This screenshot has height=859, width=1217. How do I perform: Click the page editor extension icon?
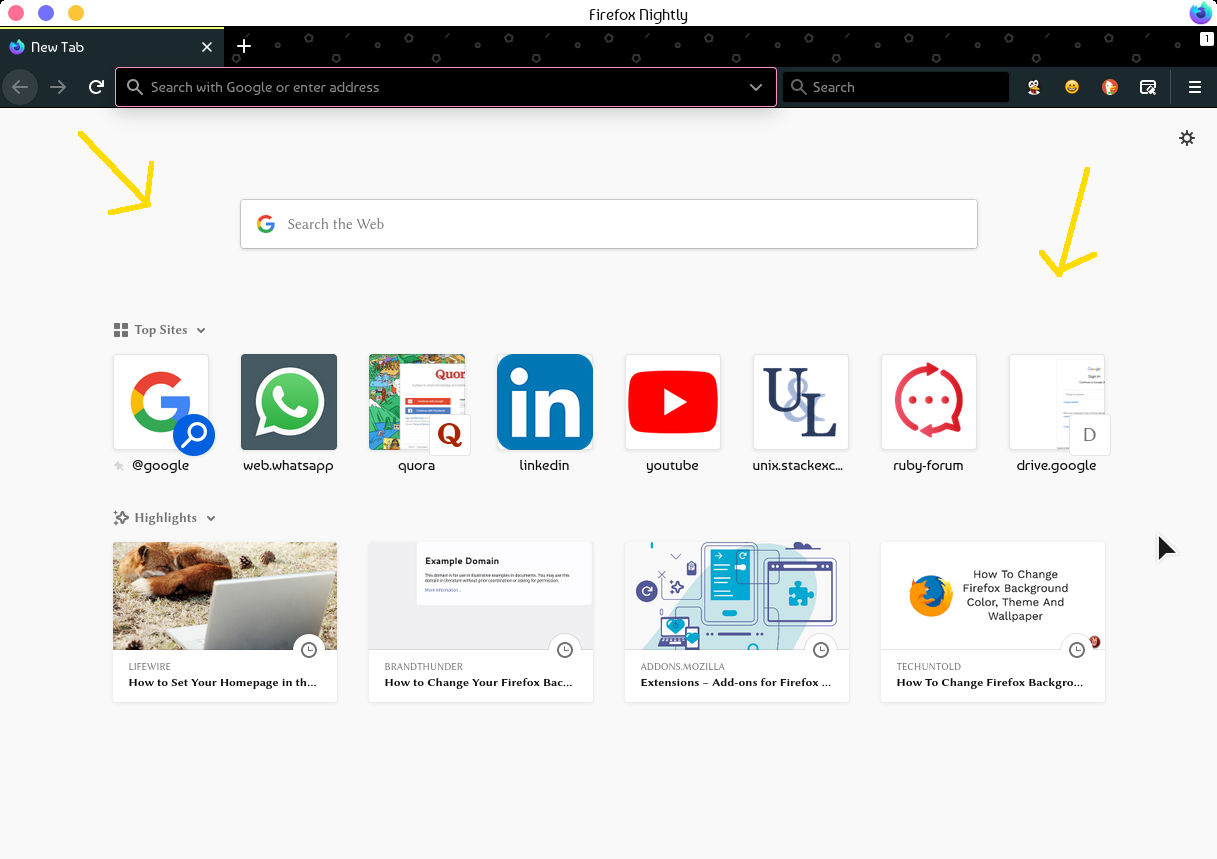coord(1148,87)
